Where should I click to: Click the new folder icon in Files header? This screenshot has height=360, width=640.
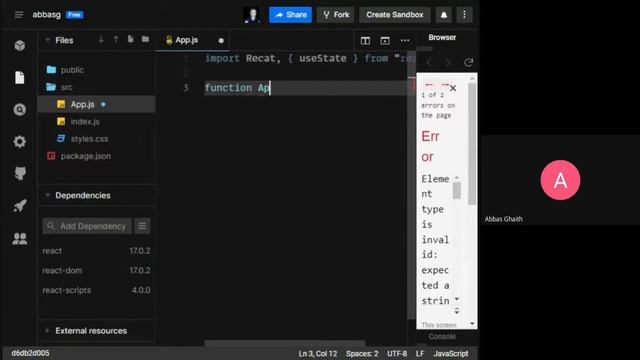point(145,40)
